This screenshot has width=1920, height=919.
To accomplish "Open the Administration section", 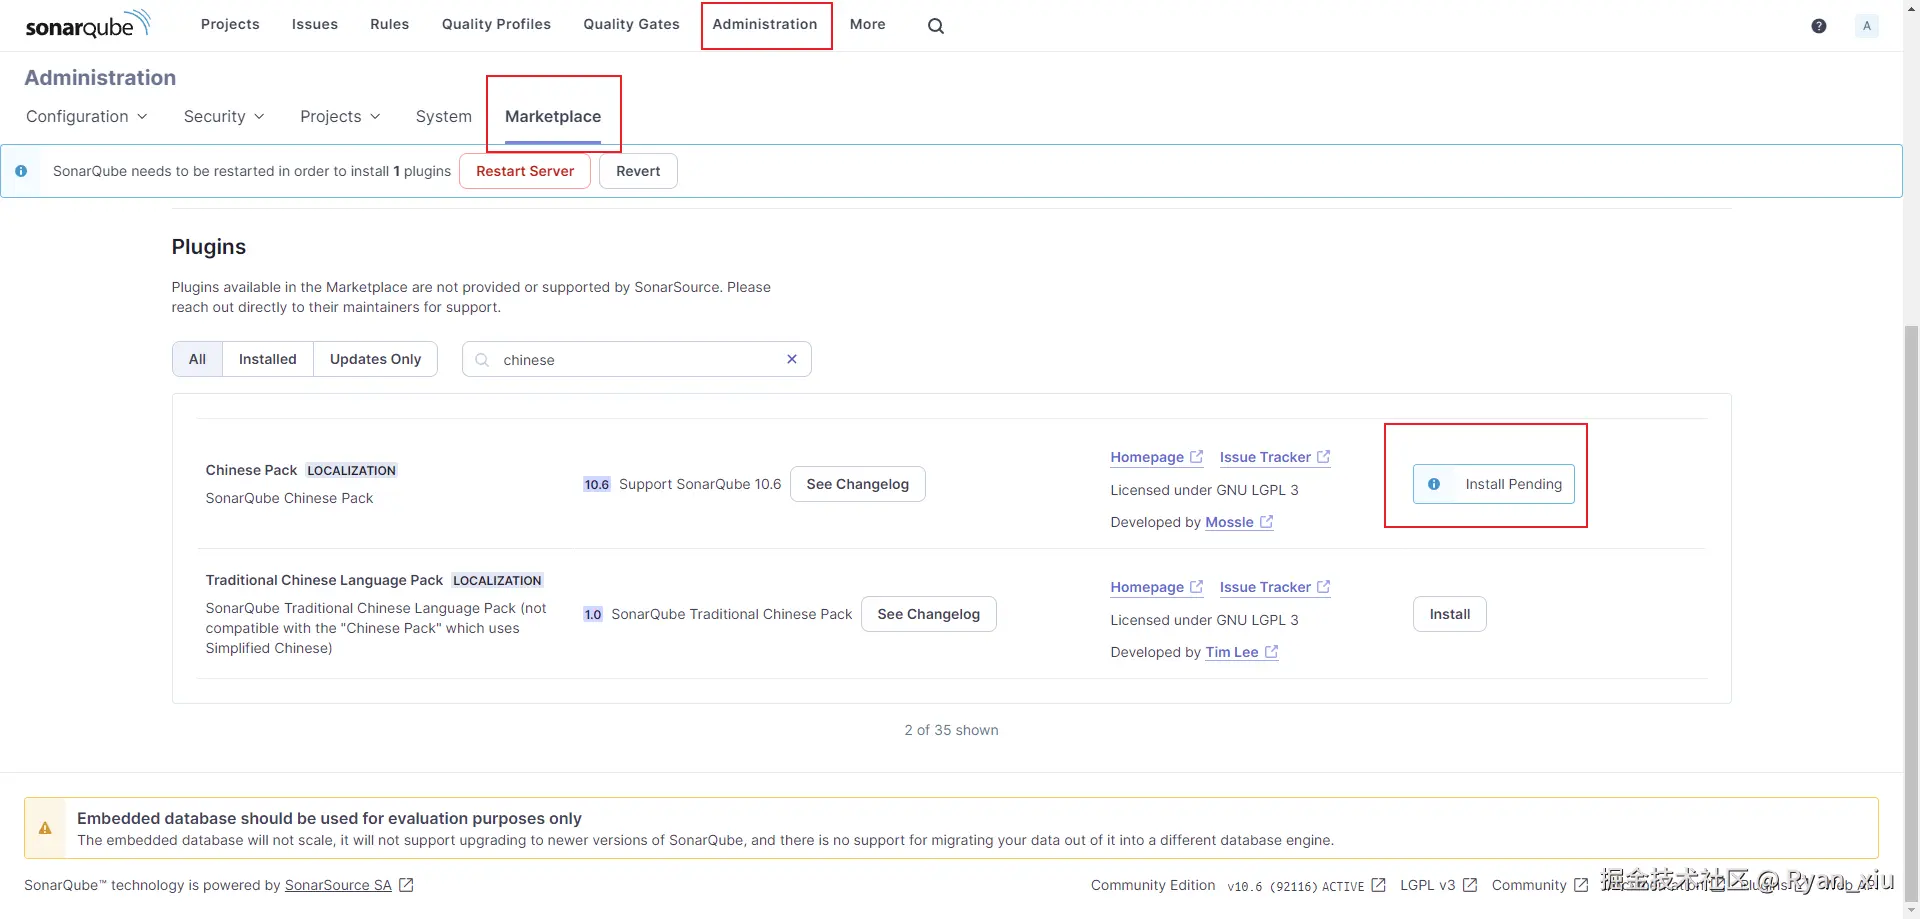I will pos(765,24).
